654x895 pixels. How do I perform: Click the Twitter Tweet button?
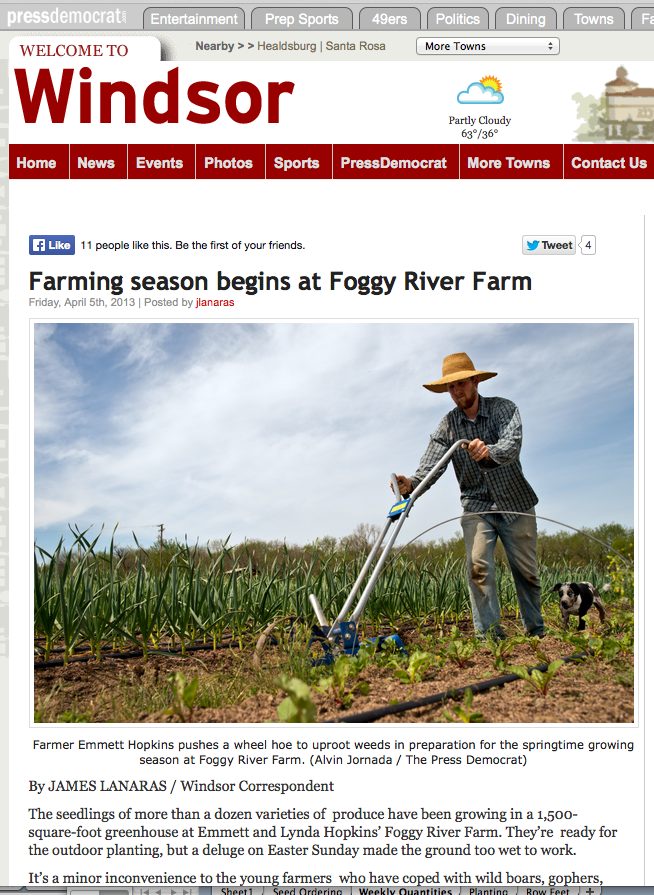tap(548, 245)
